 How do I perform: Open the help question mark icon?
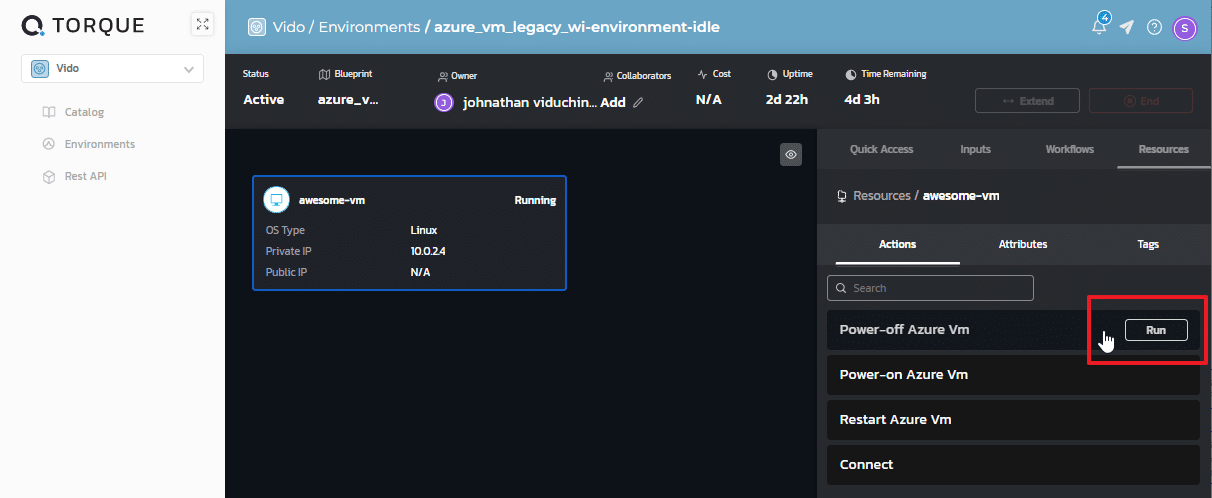tap(1154, 27)
